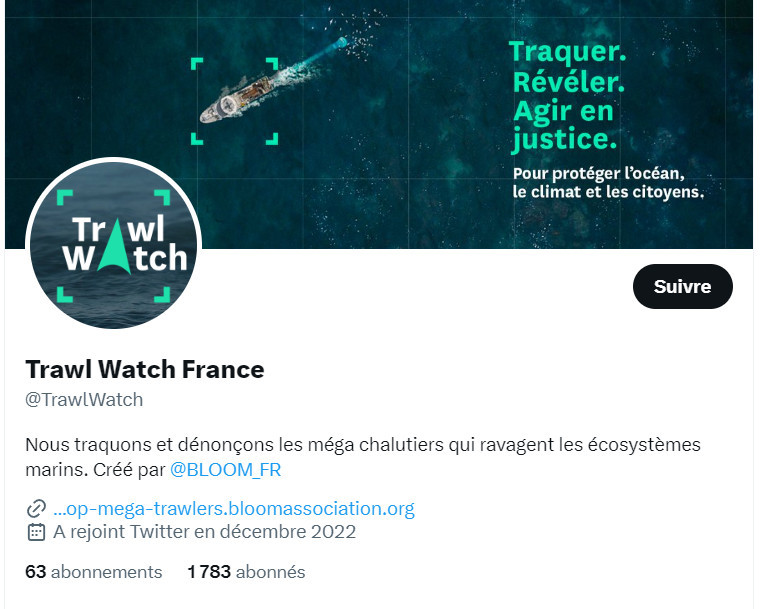Click the ship in the banner
766x609 pixels.
237,99
